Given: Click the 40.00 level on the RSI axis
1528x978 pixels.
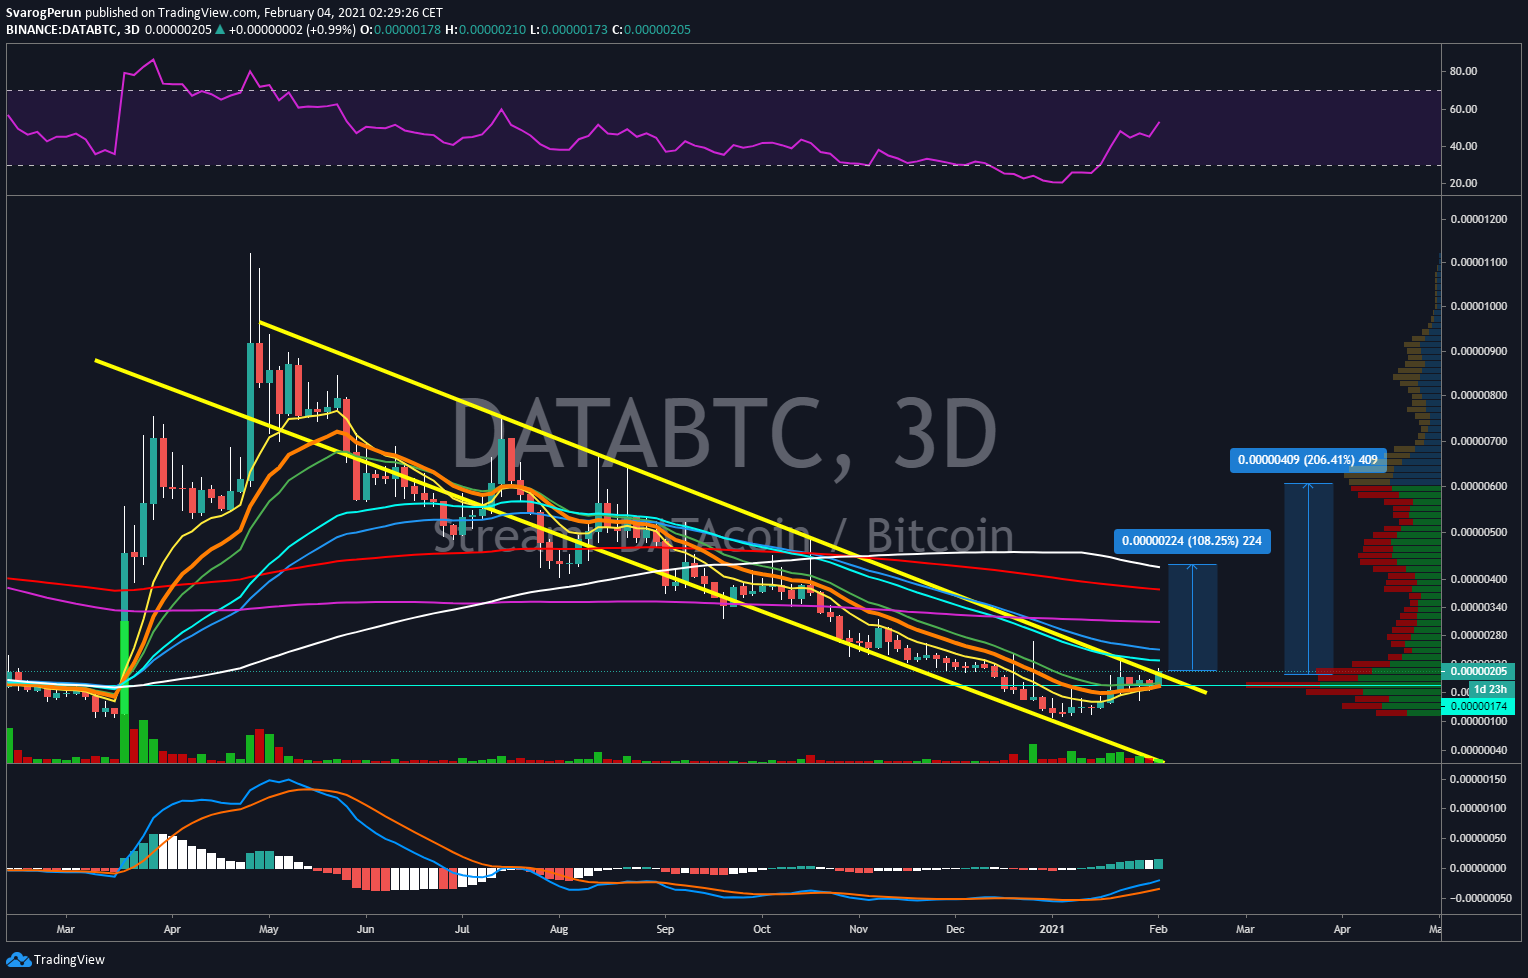Looking at the screenshot, I should click(x=1463, y=146).
